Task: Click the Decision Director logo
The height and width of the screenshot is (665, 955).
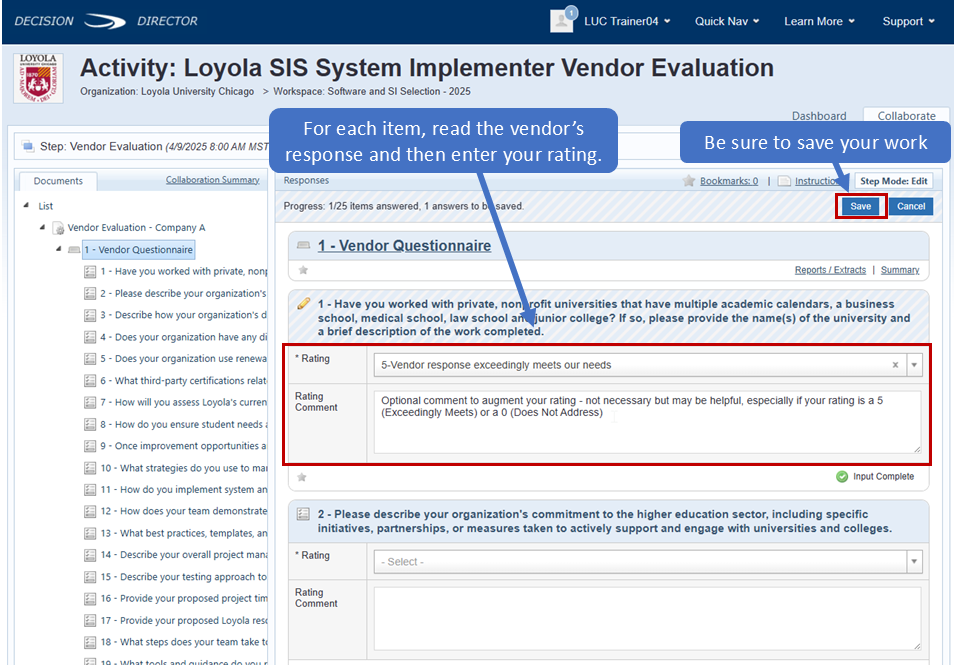Action: (x=106, y=21)
